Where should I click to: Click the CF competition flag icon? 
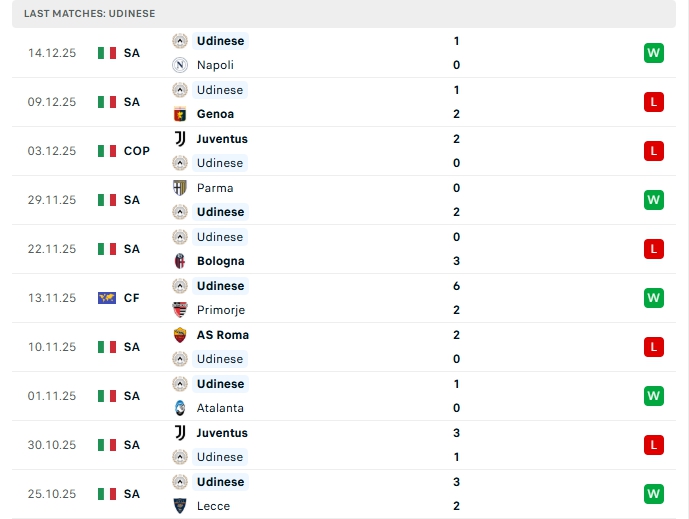pos(107,298)
